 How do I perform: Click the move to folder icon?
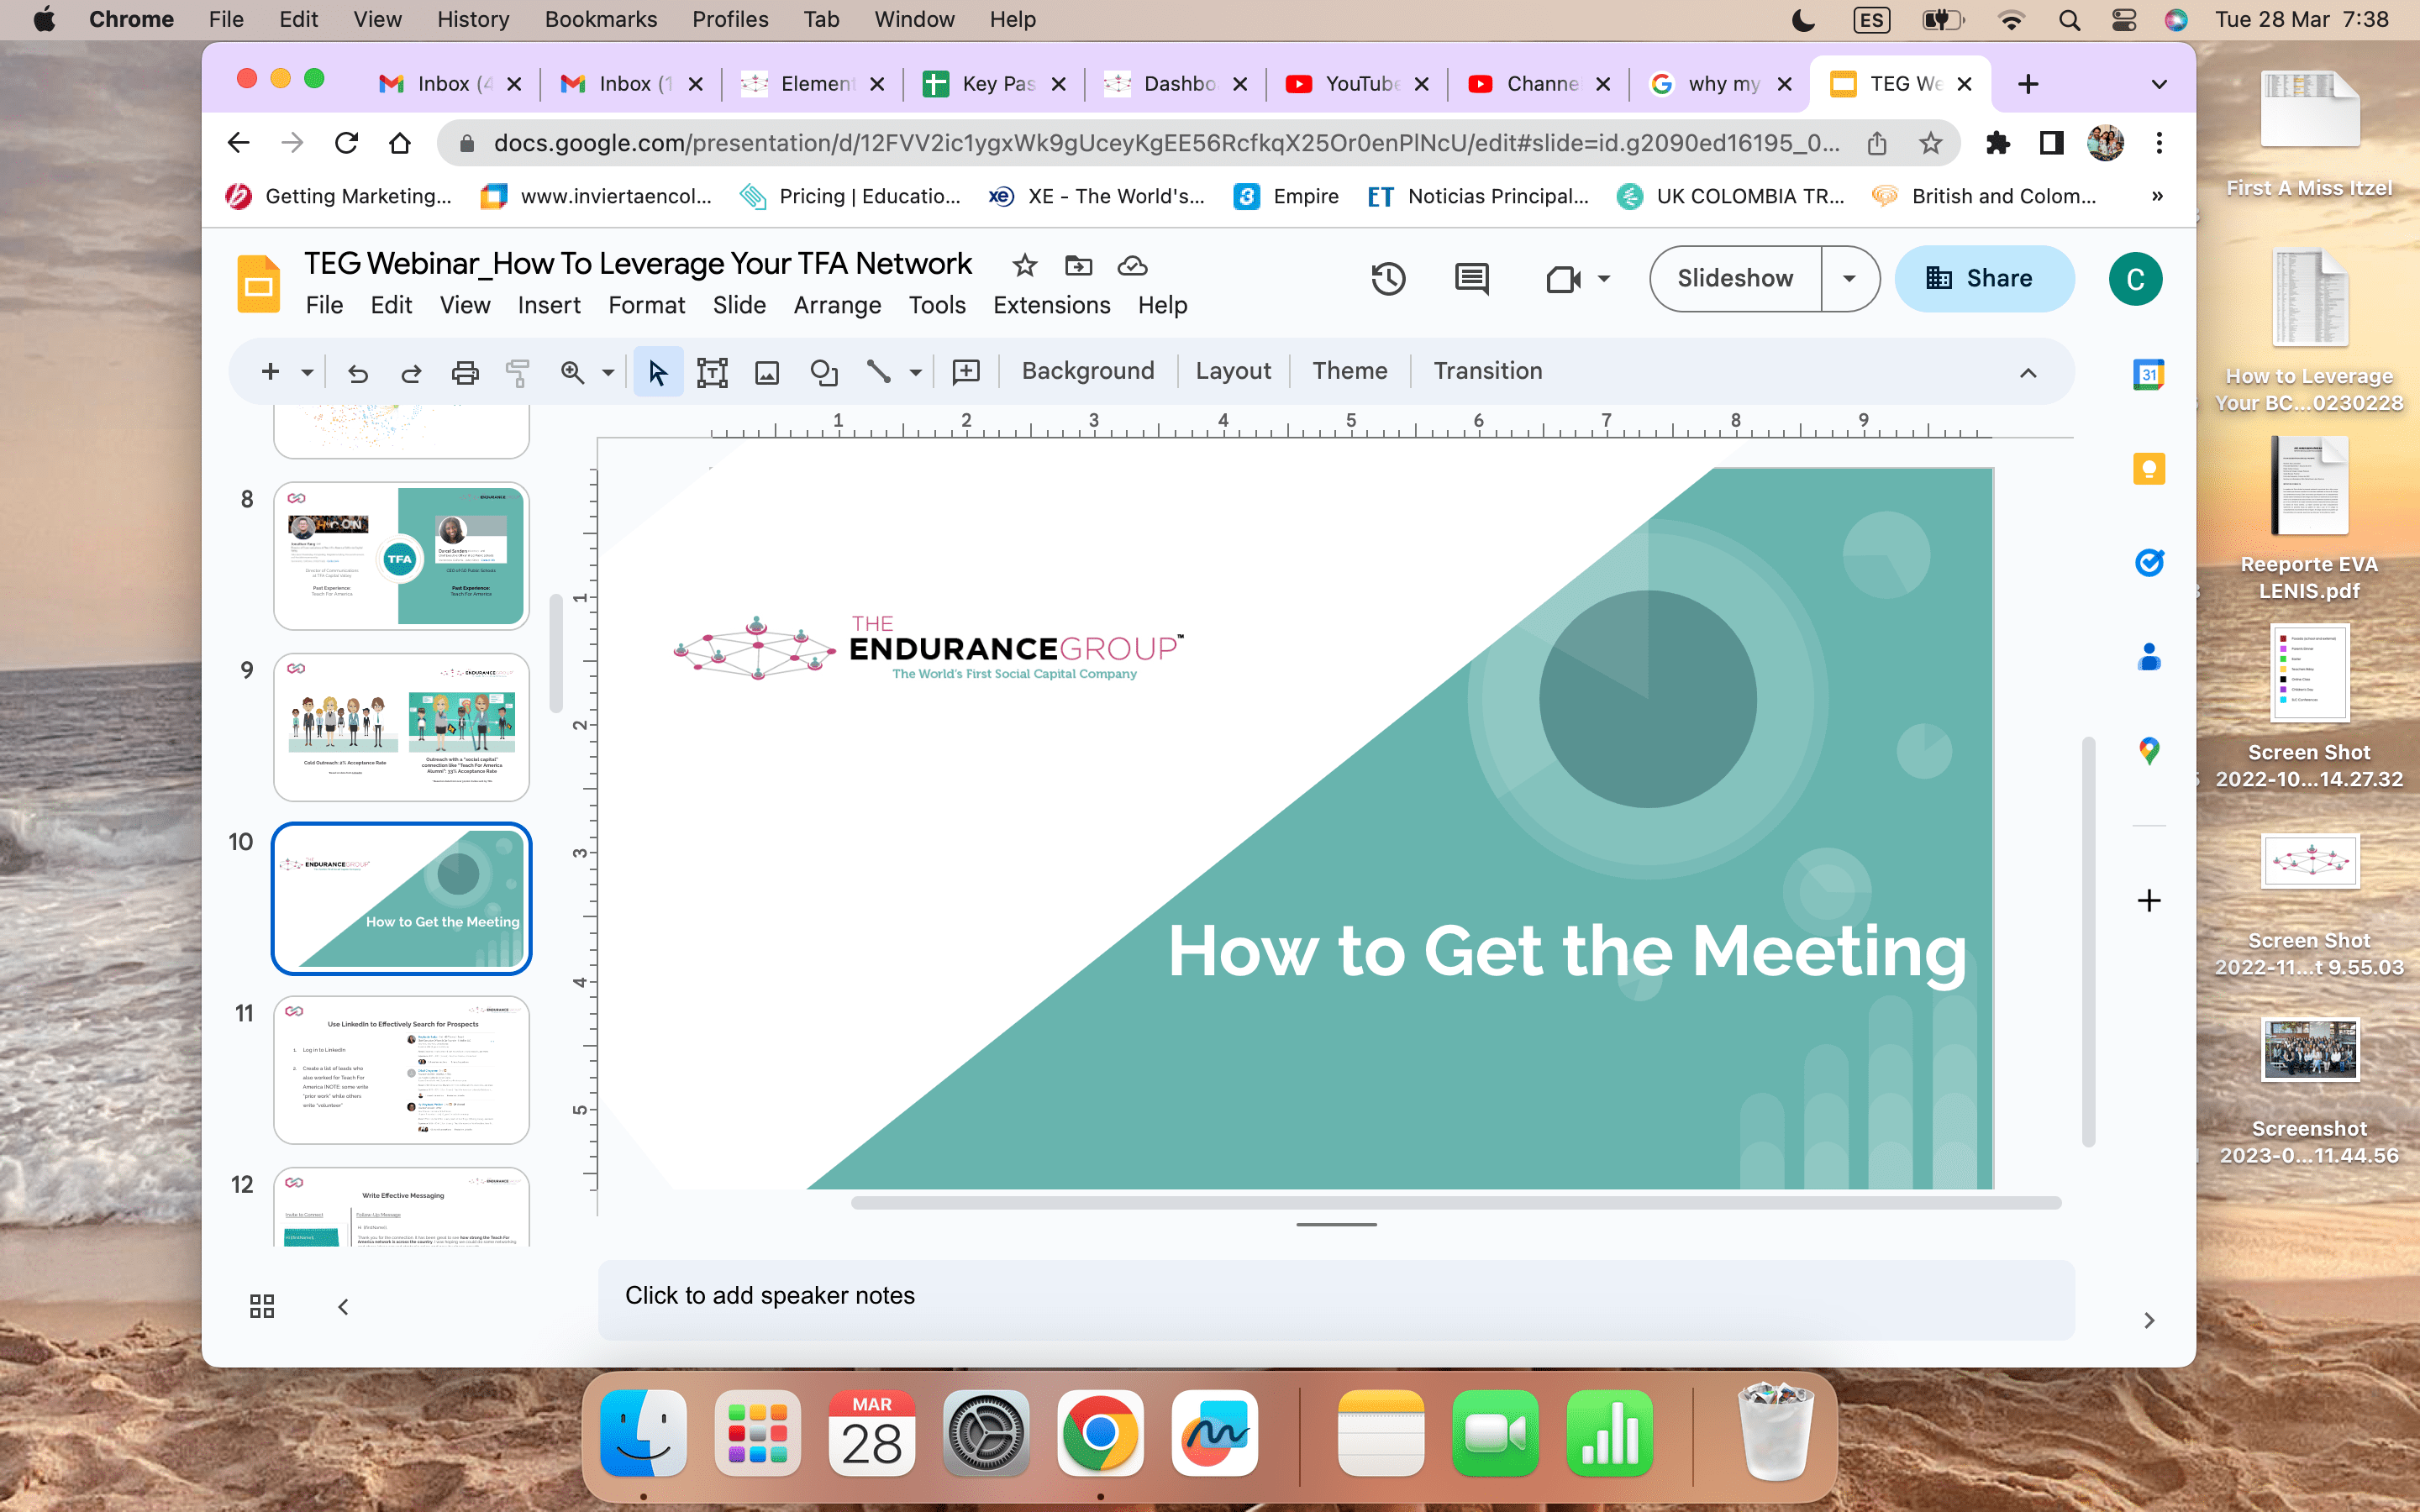coord(1078,265)
